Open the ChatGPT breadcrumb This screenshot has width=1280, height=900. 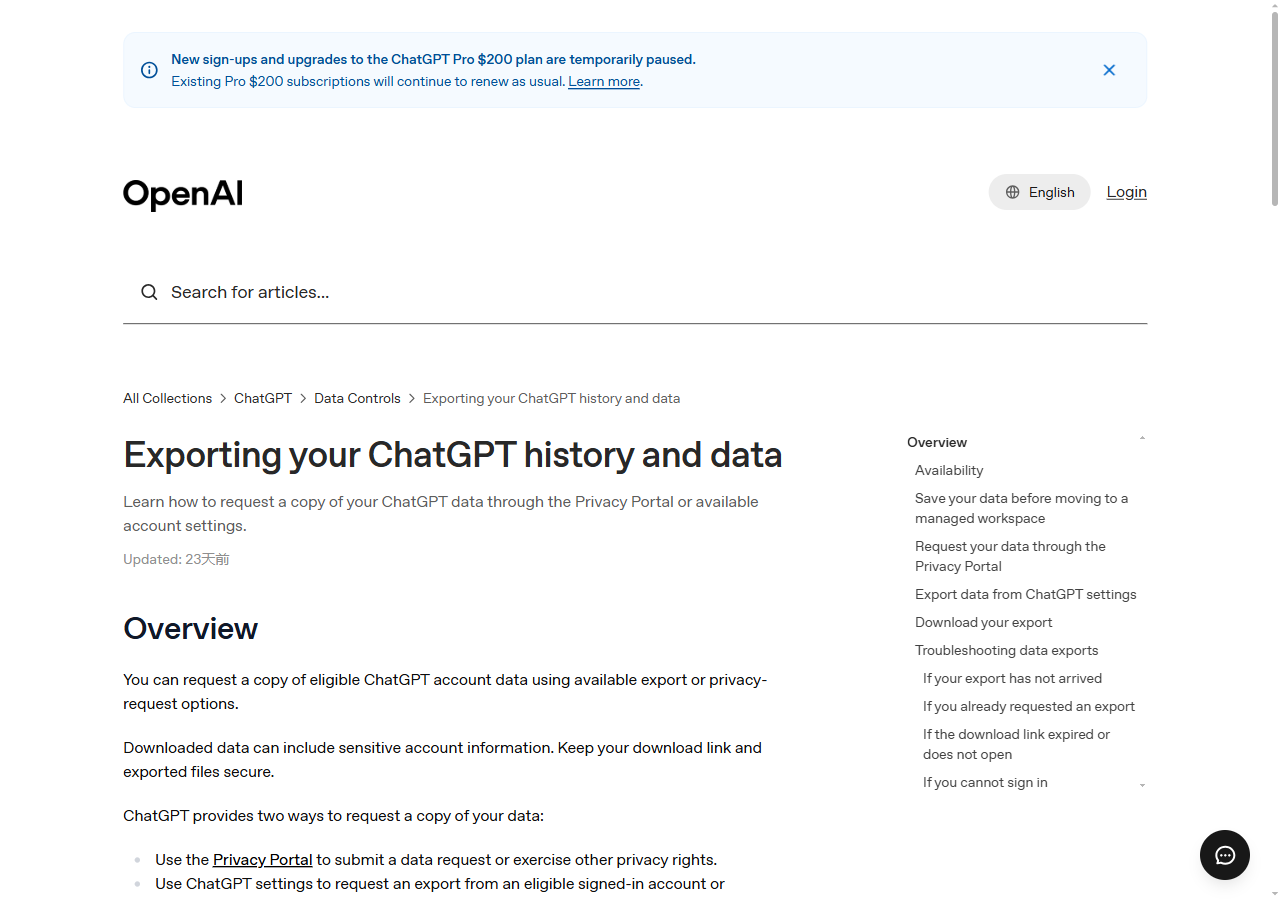(263, 398)
